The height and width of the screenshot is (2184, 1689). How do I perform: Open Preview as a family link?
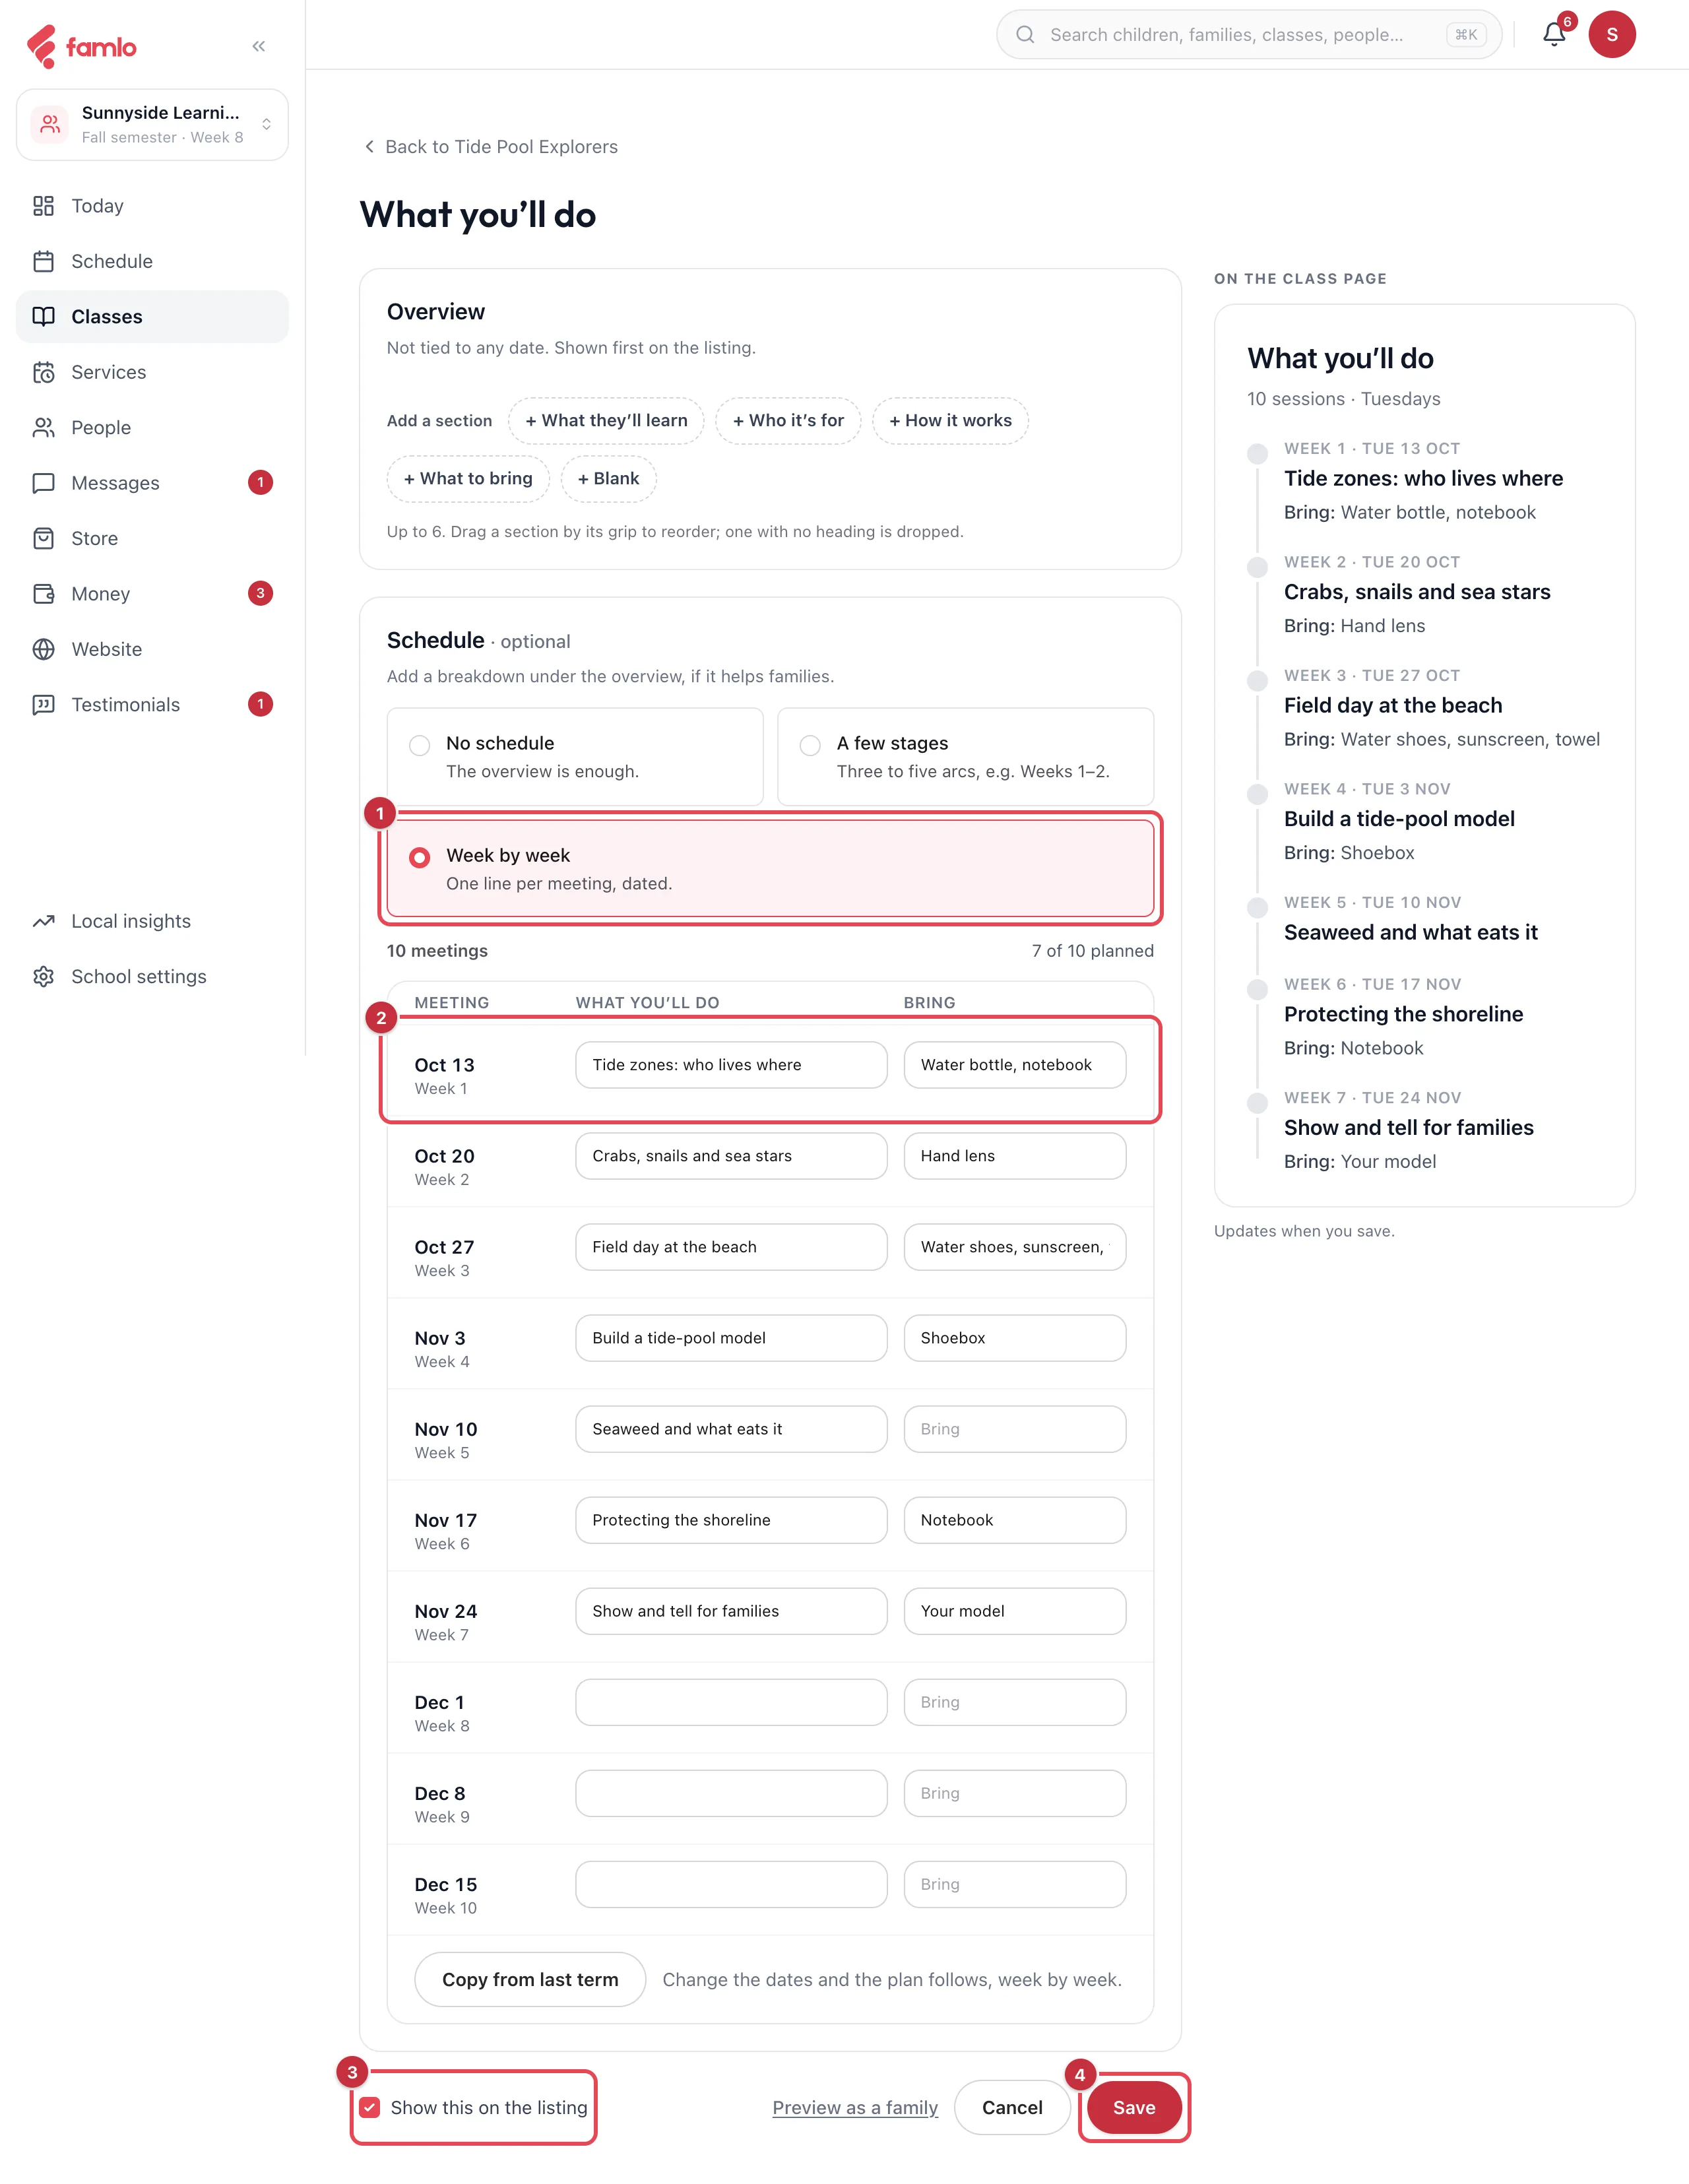[855, 2107]
